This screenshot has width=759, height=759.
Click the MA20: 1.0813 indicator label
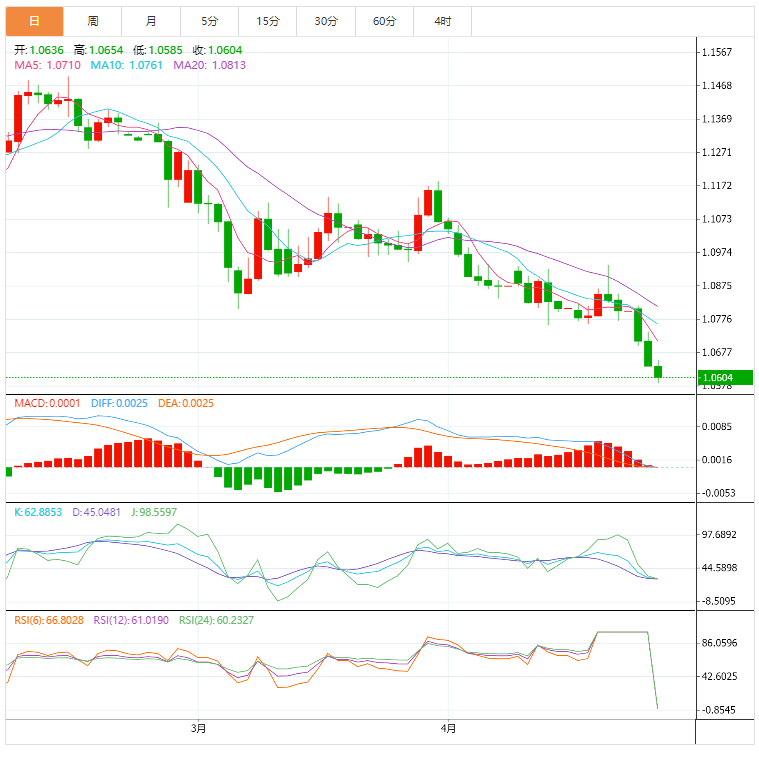(210, 65)
